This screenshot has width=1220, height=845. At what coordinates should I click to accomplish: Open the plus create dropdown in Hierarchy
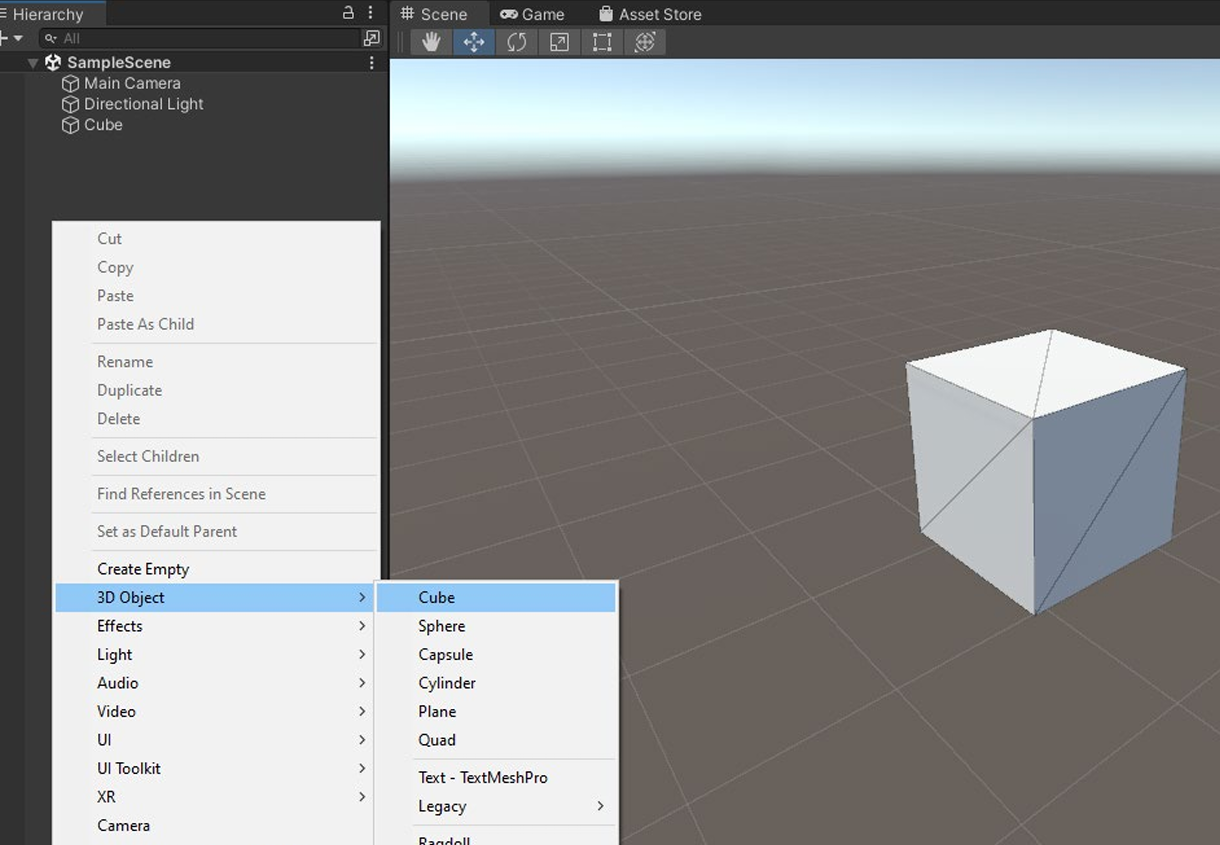[11, 38]
